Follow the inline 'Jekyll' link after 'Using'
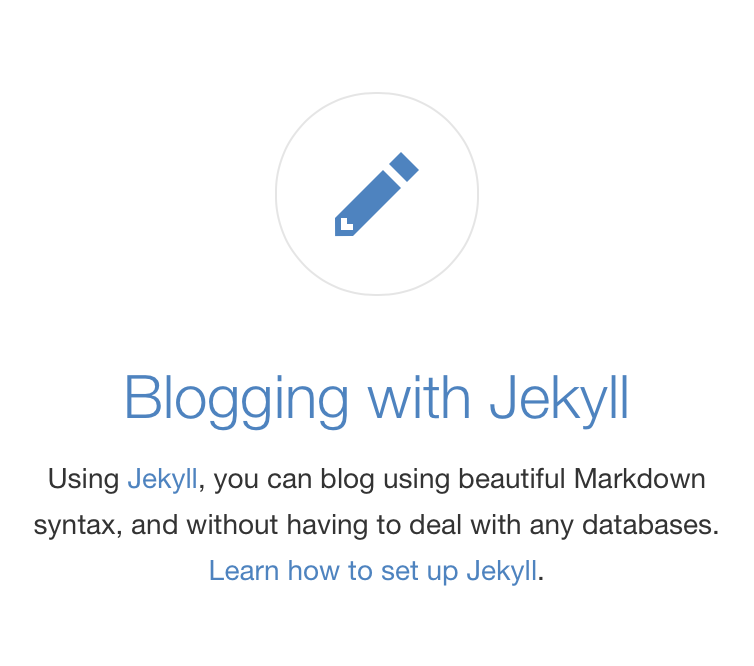The height and width of the screenshot is (666, 754). click(x=163, y=479)
